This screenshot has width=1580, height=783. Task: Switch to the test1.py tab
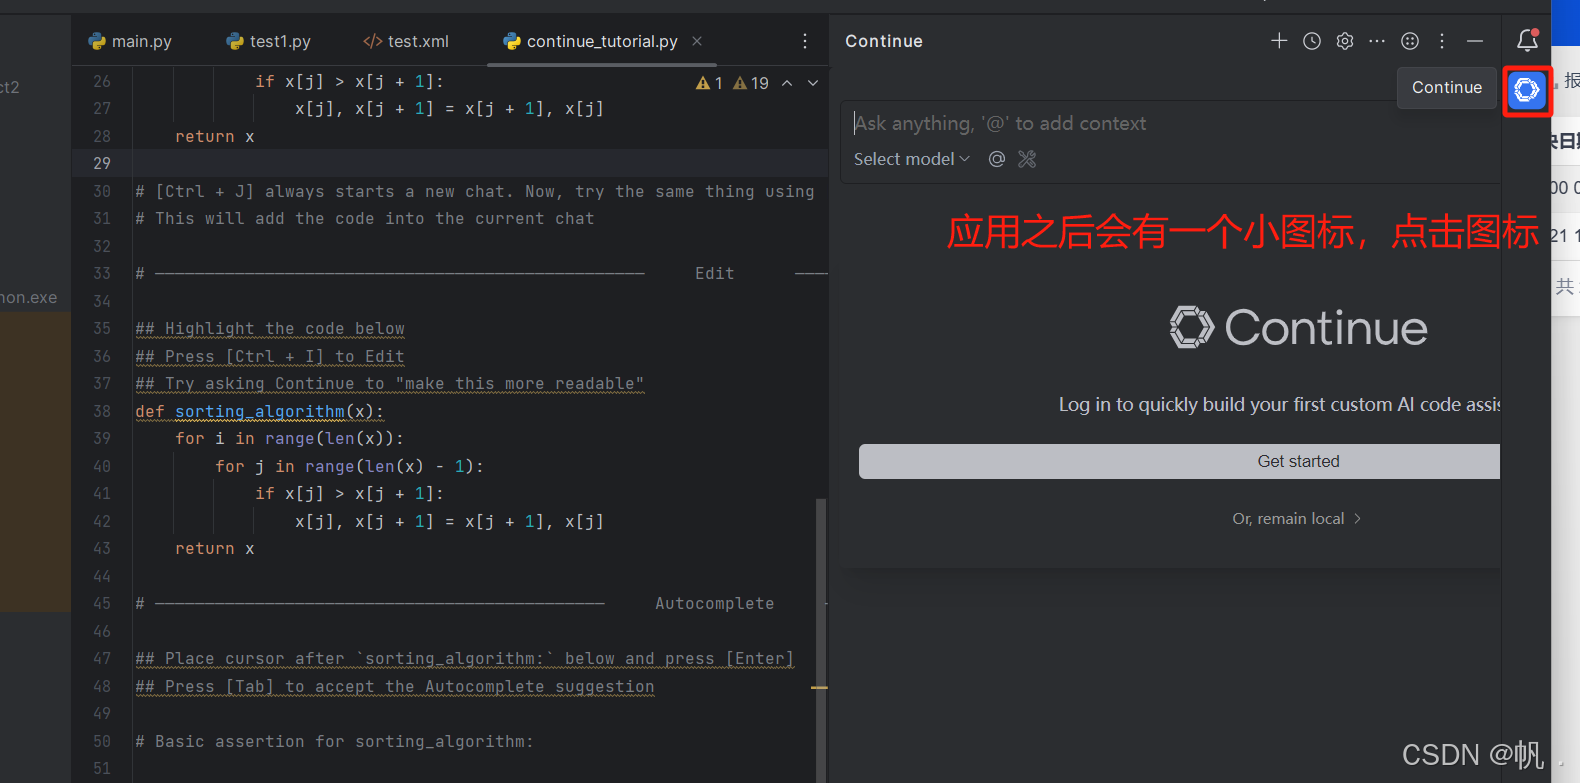[x=268, y=41]
